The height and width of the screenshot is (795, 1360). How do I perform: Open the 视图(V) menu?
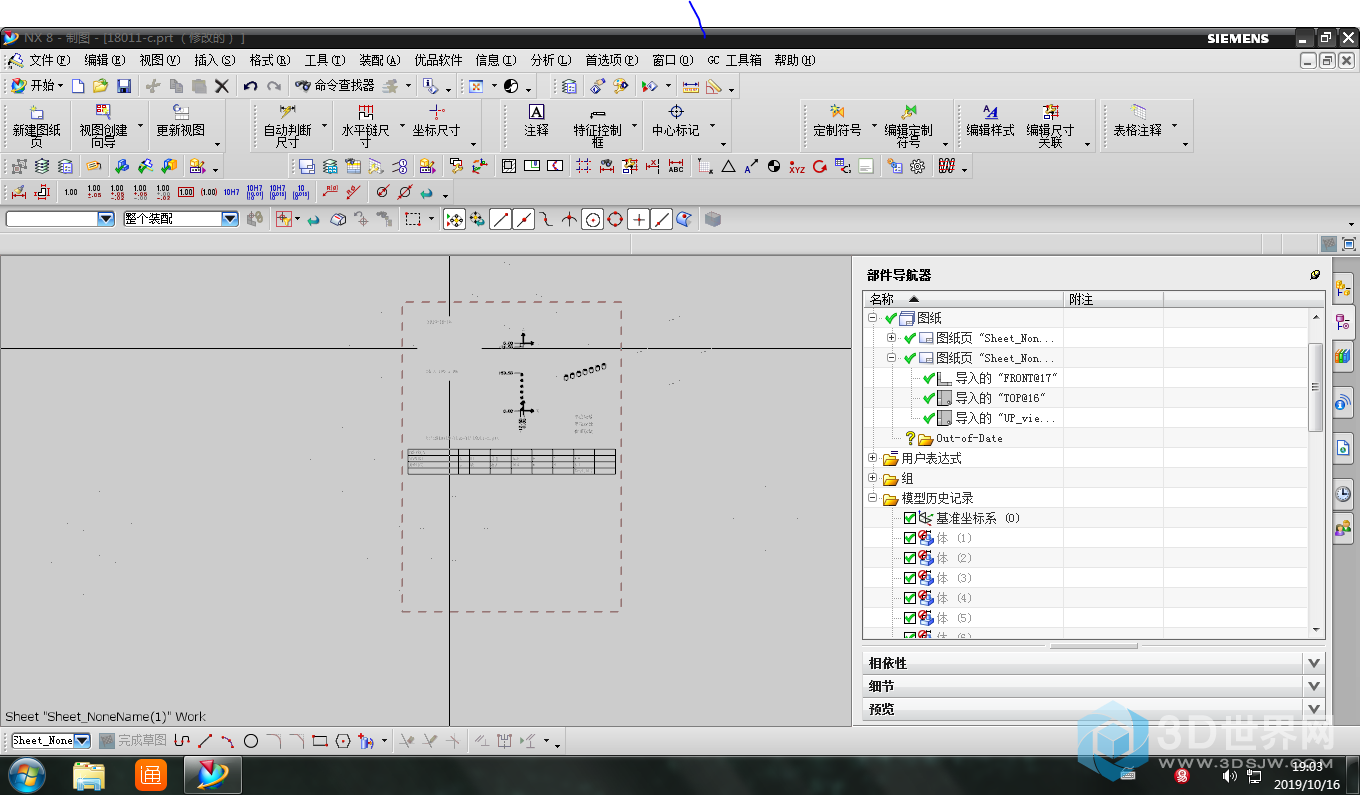pyautogui.click(x=160, y=60)
